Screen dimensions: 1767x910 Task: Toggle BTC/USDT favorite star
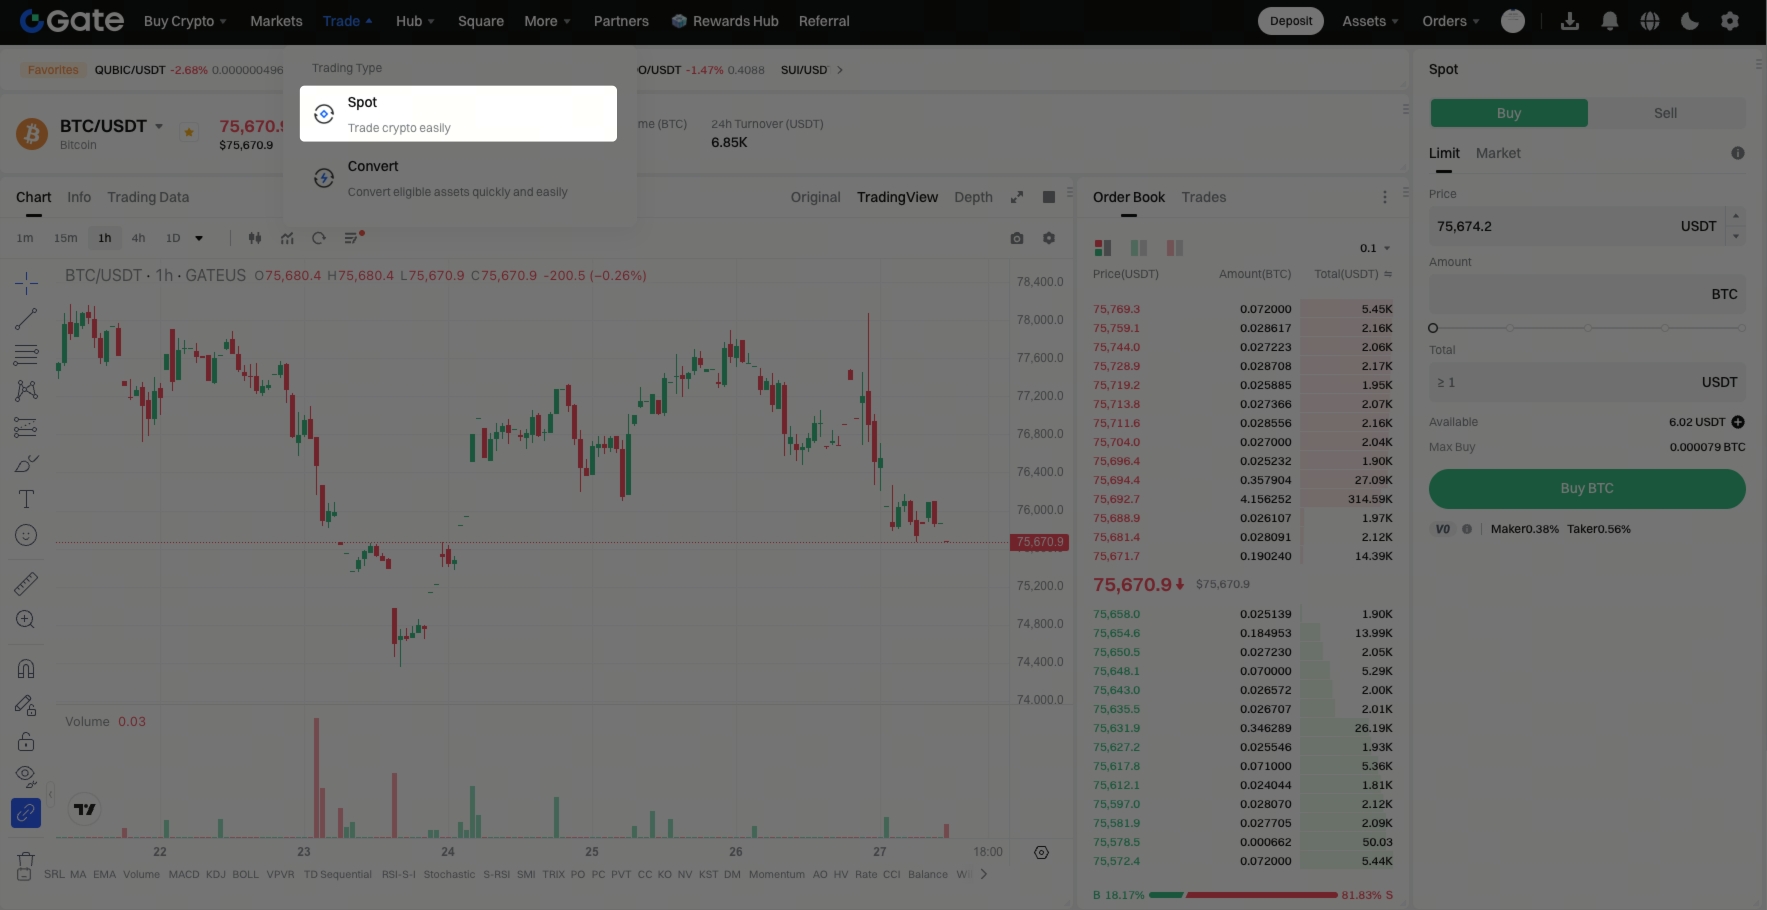point(189,131)
